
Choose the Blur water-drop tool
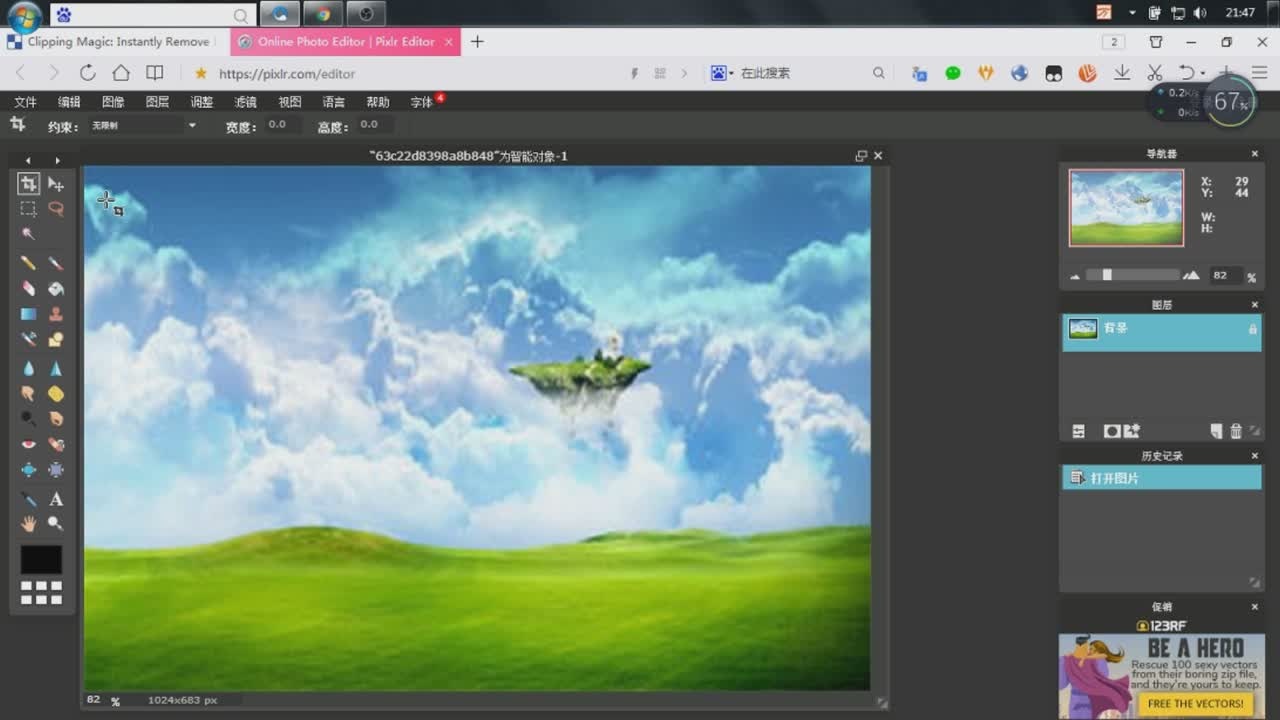coord(28,369)
